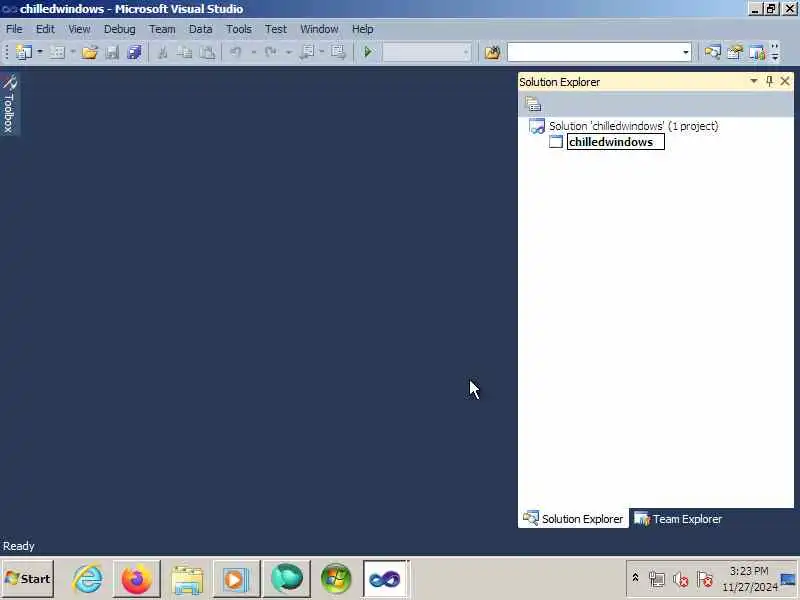Launch Internet Explorer from taskbar
800x600 pixels.
point(88,579)
